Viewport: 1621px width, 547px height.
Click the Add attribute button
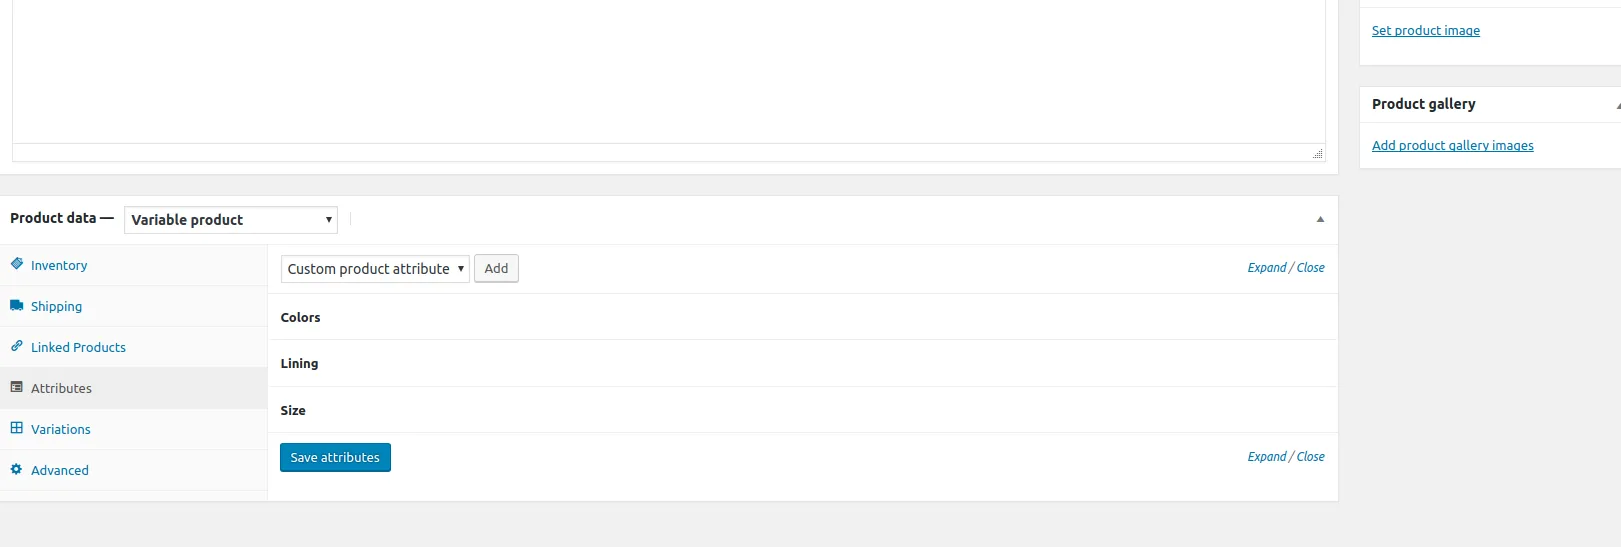pyautogui.click(x=496, y=269)
